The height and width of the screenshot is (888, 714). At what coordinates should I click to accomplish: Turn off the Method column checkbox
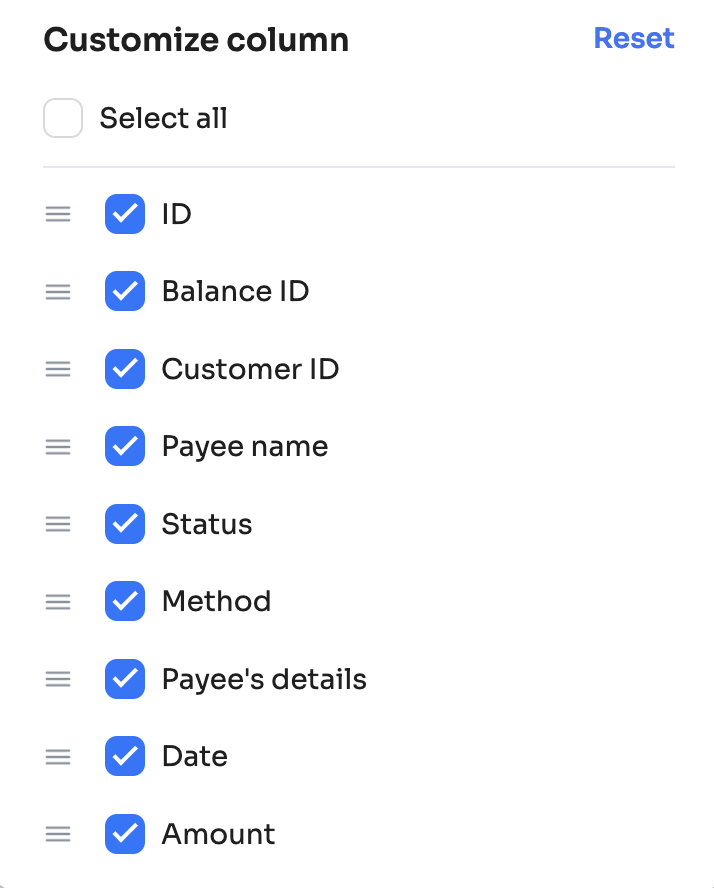[125, 602]
